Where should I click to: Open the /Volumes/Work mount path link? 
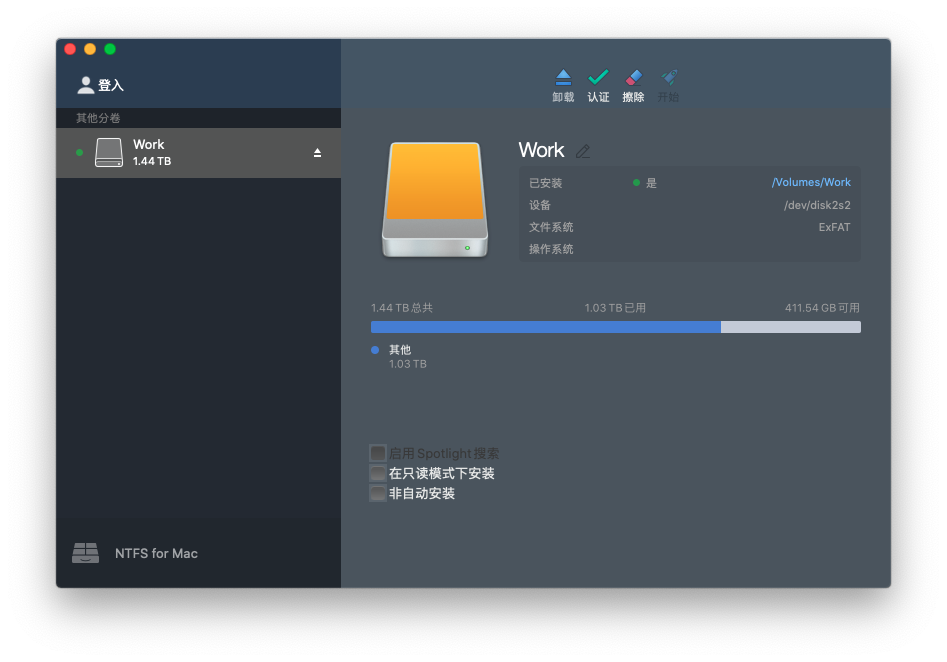pyautogui.click(x=810, y=183)
